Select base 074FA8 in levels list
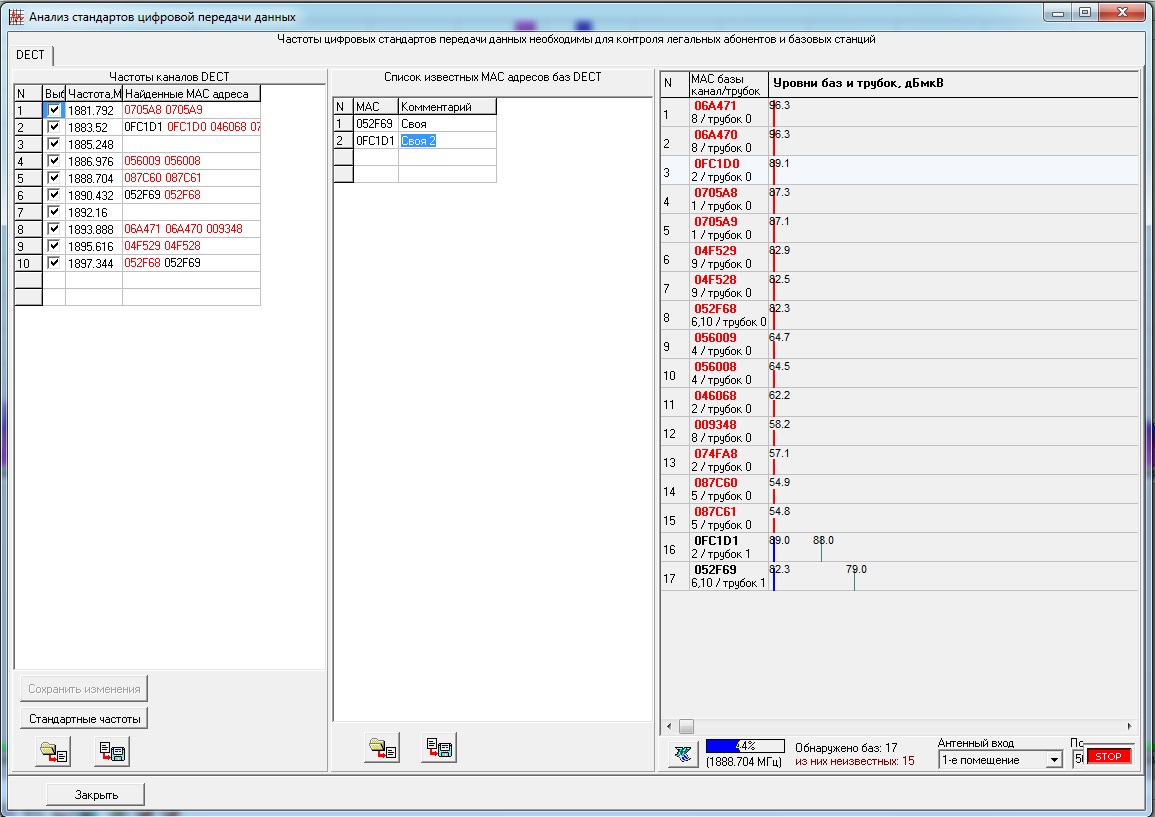 point(899,460)
